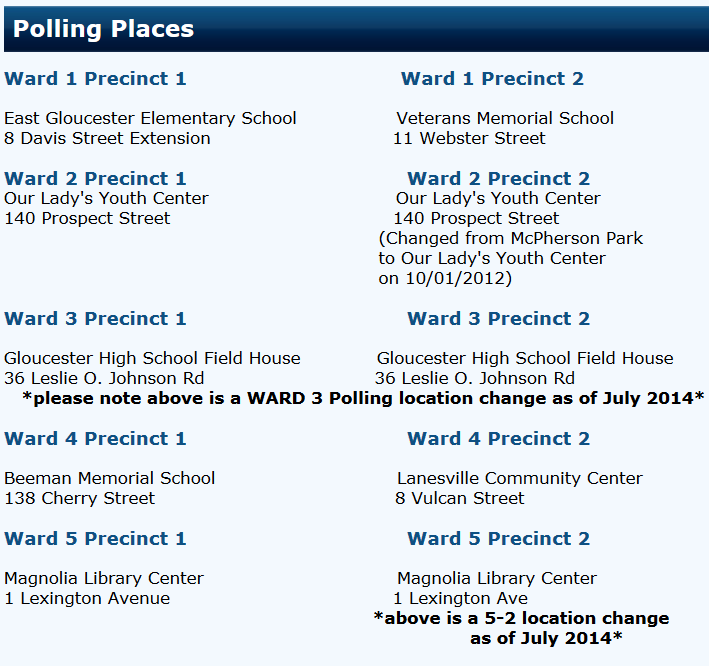
Task: Open the Ward 4 Precinct 1 heading
Action: click(95, 439)
